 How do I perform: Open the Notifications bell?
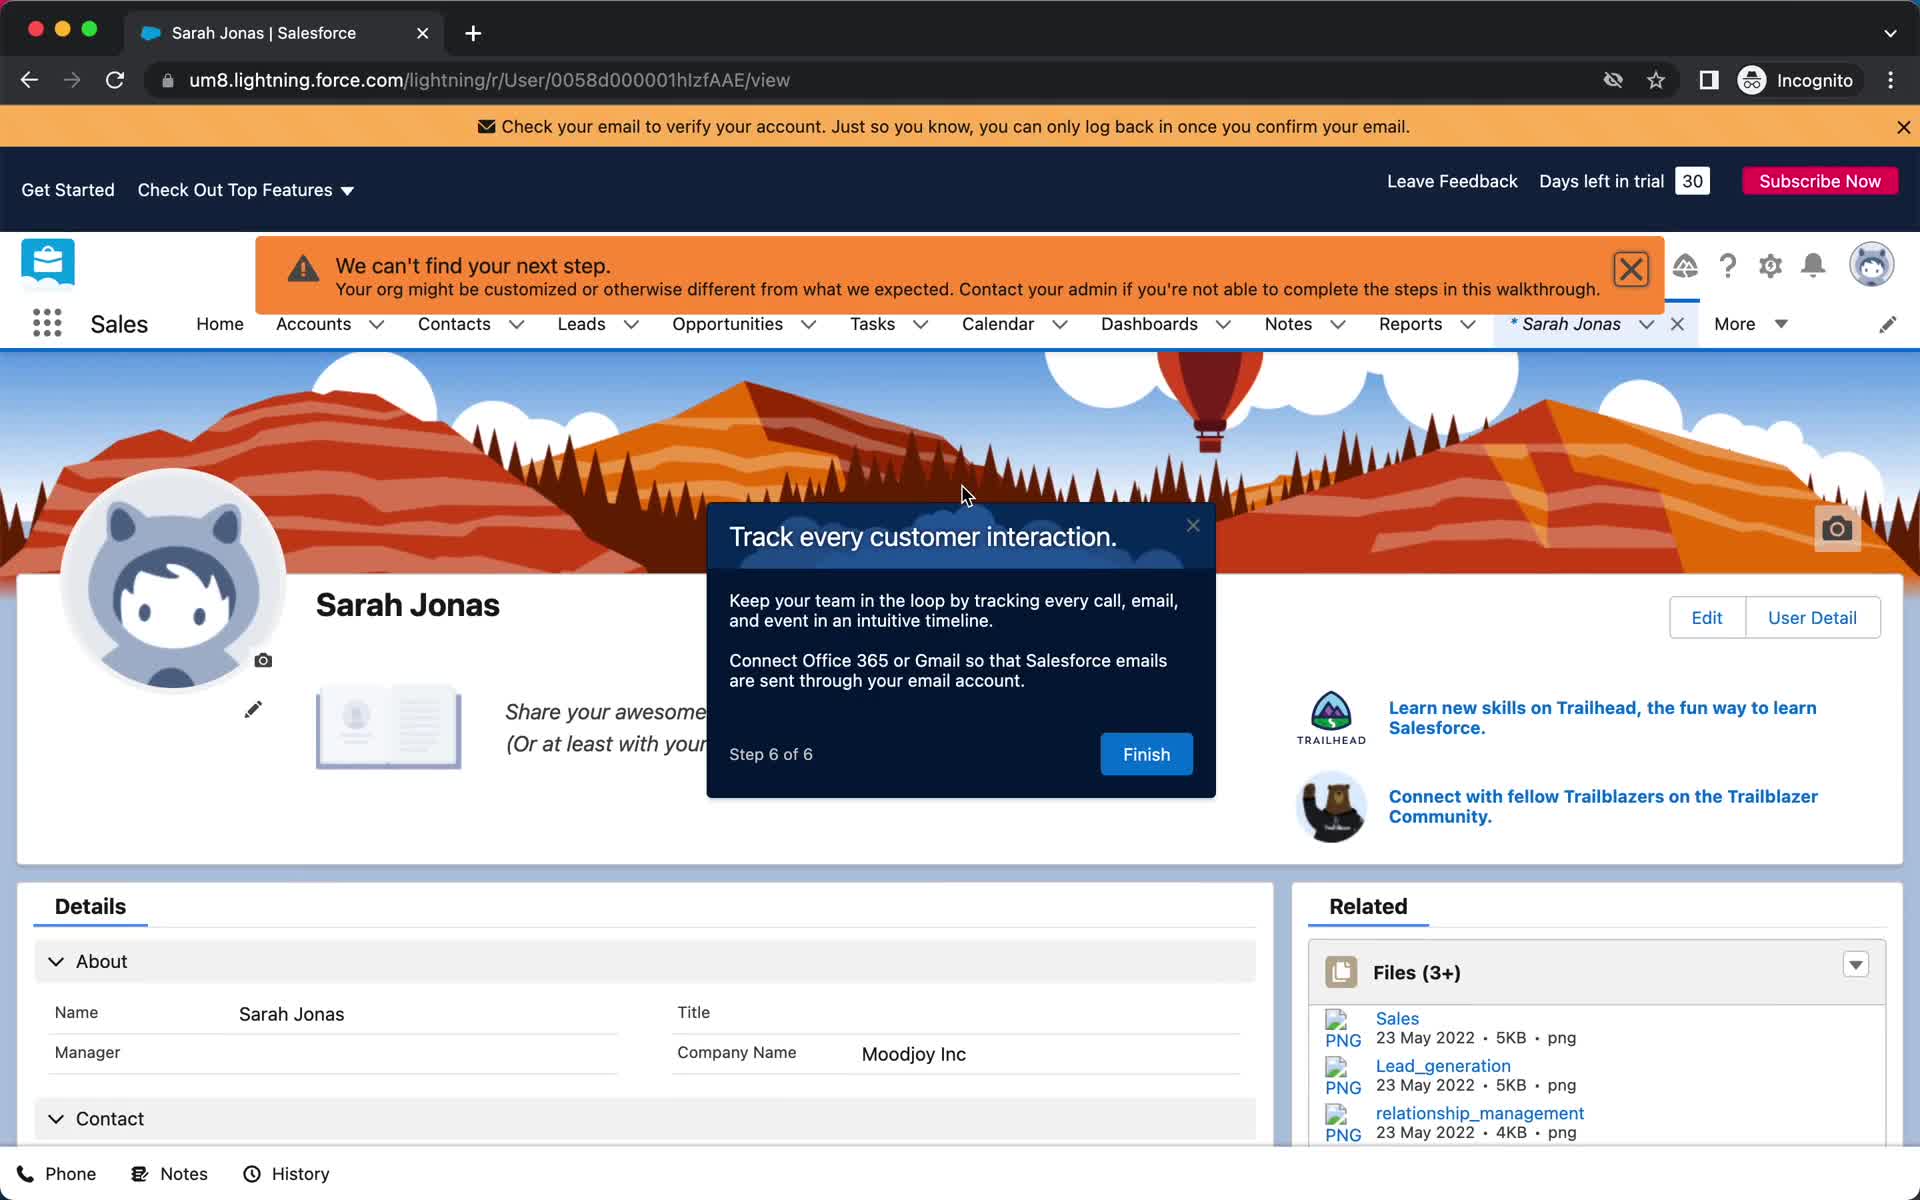coord(1813,265)
